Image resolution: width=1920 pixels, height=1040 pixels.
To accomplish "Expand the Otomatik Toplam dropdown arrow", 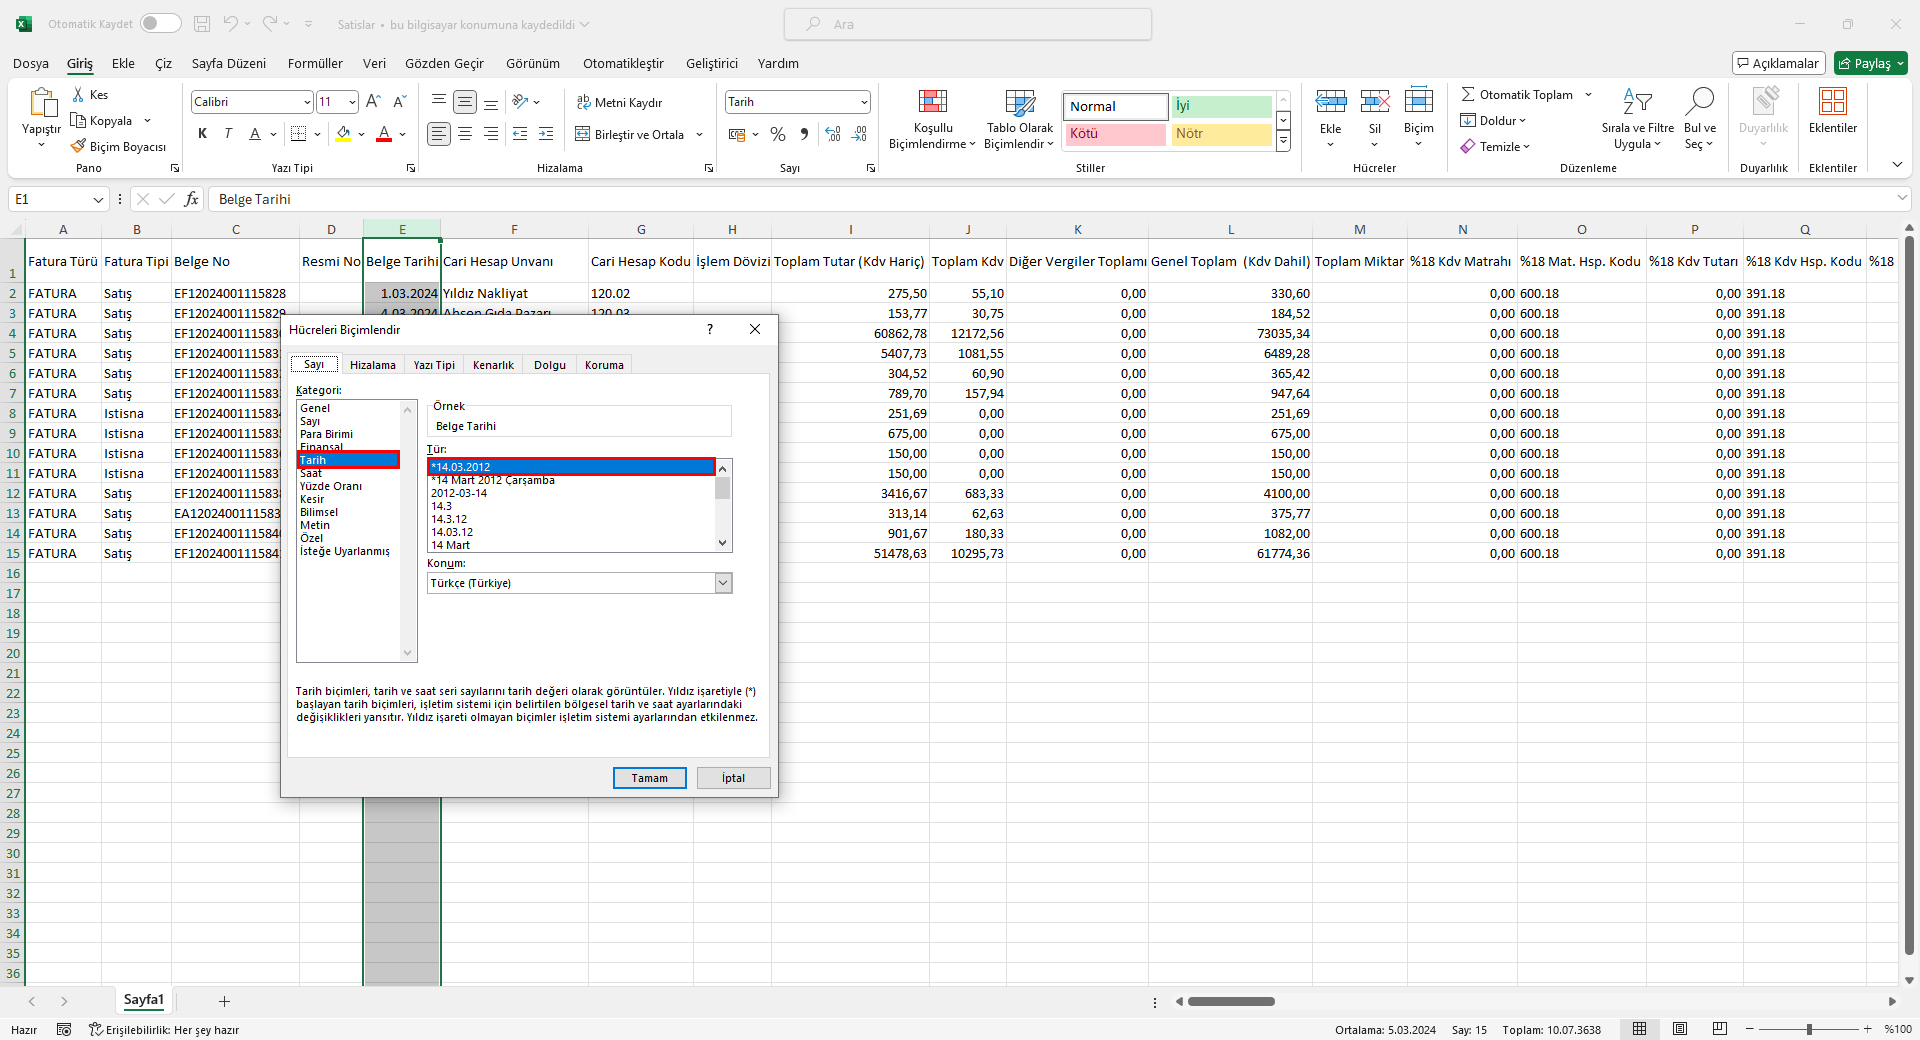I will 1588,95.
